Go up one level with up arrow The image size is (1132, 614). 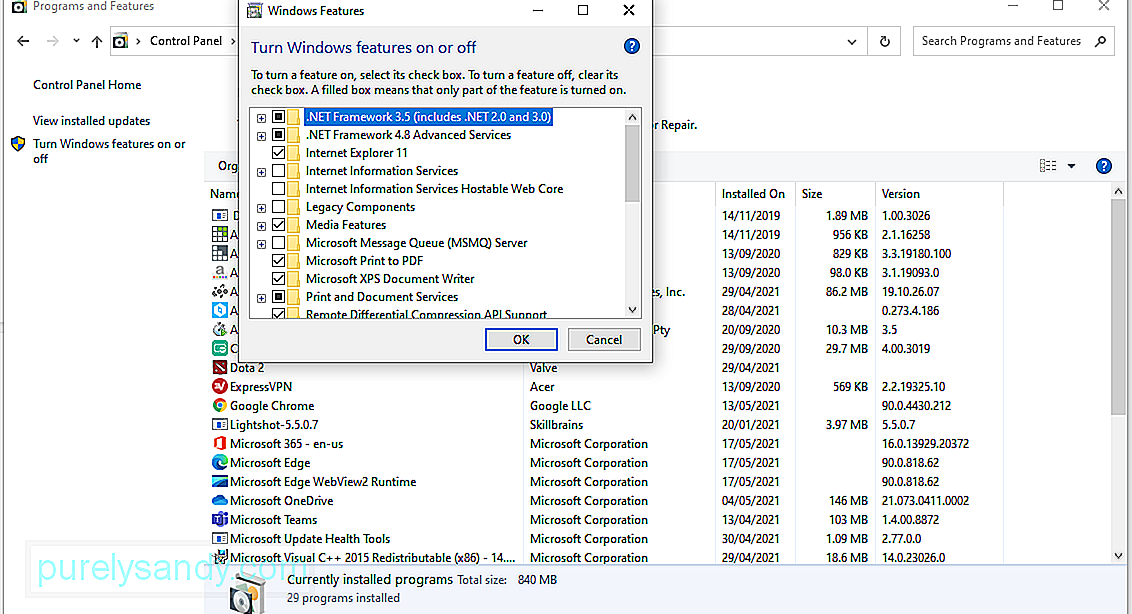[97, 42]
